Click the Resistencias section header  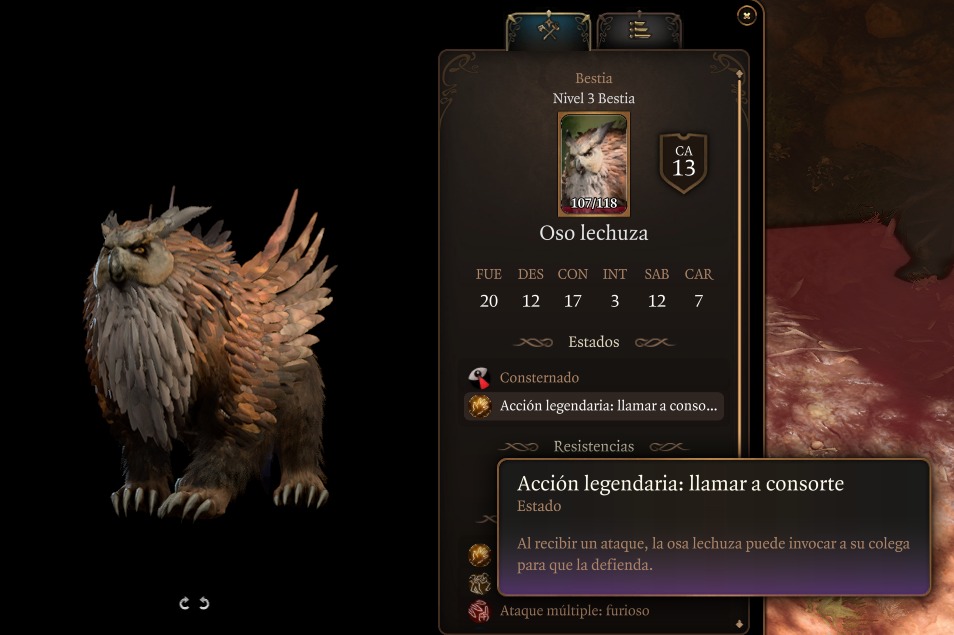[594, 446]
